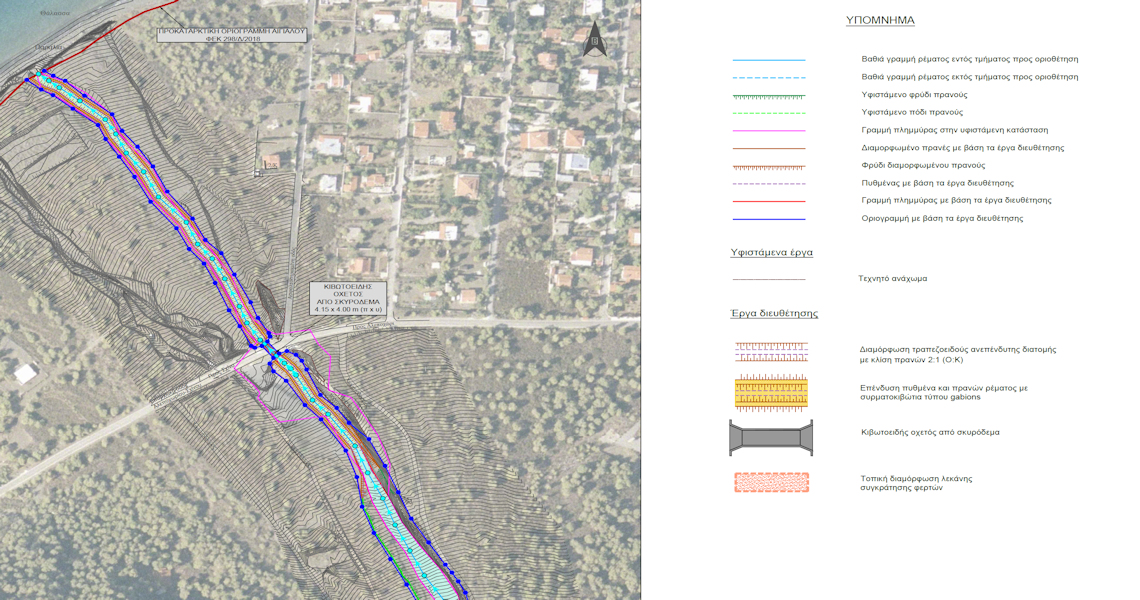
Task: Click the label 'Πυθμένας με βάση τα έργα διευθέτησης'
Action: tap(937, 183)
